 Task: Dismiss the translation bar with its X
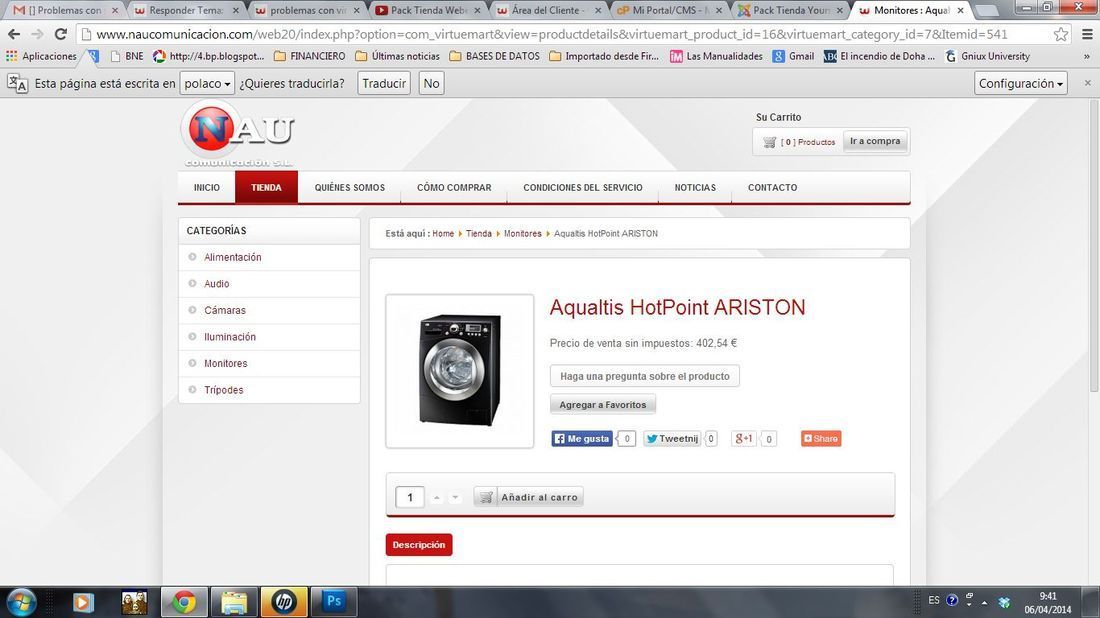click(1087, 83)
